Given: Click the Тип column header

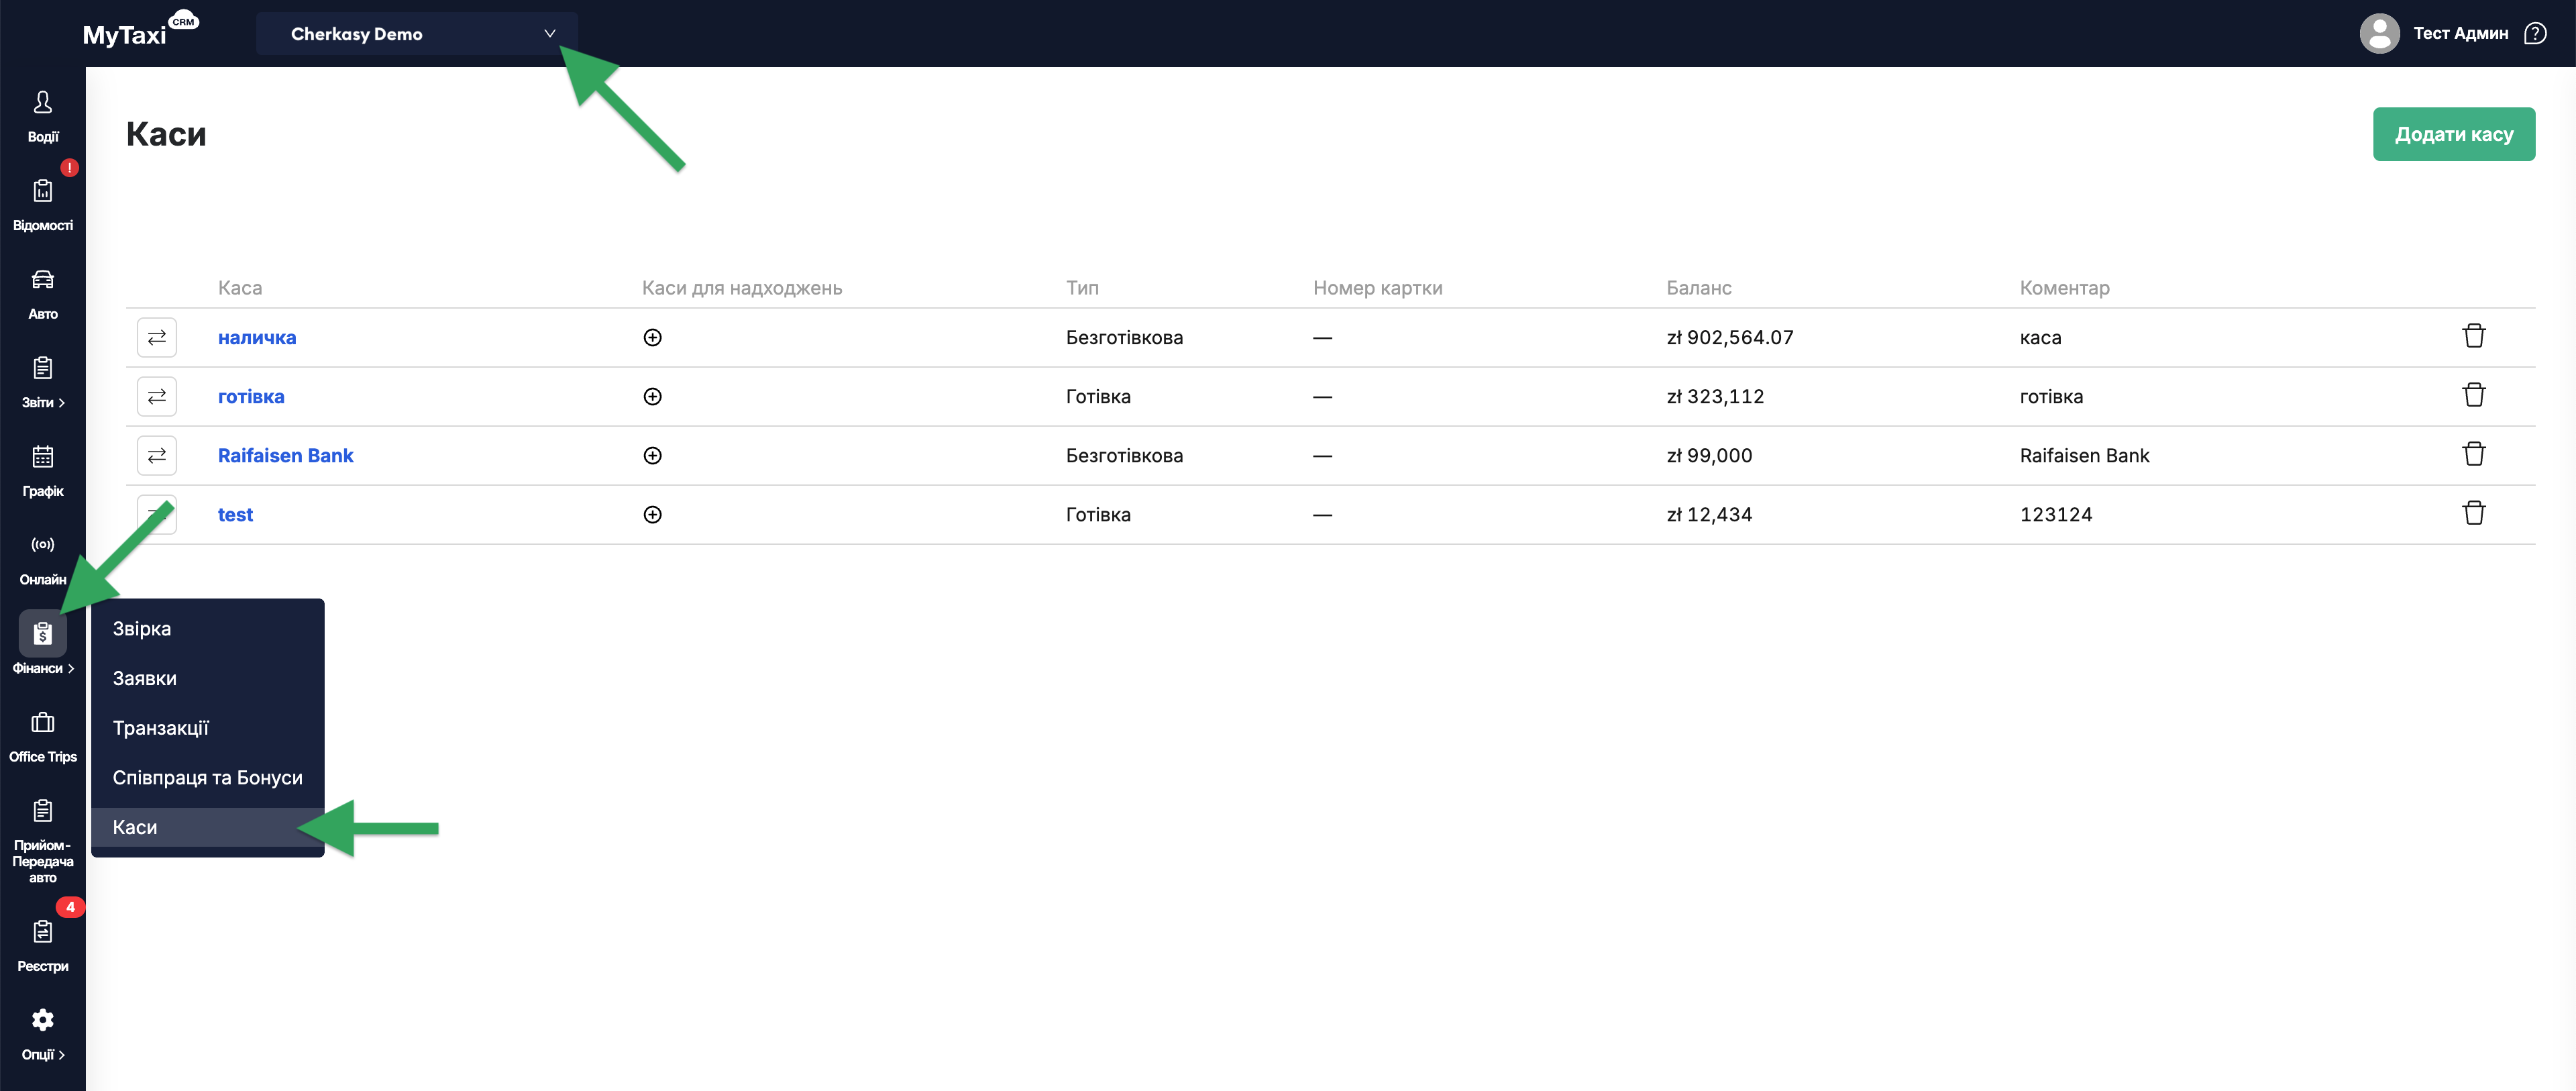Looking at the screenshot, I should click(x=1082, y=288).
